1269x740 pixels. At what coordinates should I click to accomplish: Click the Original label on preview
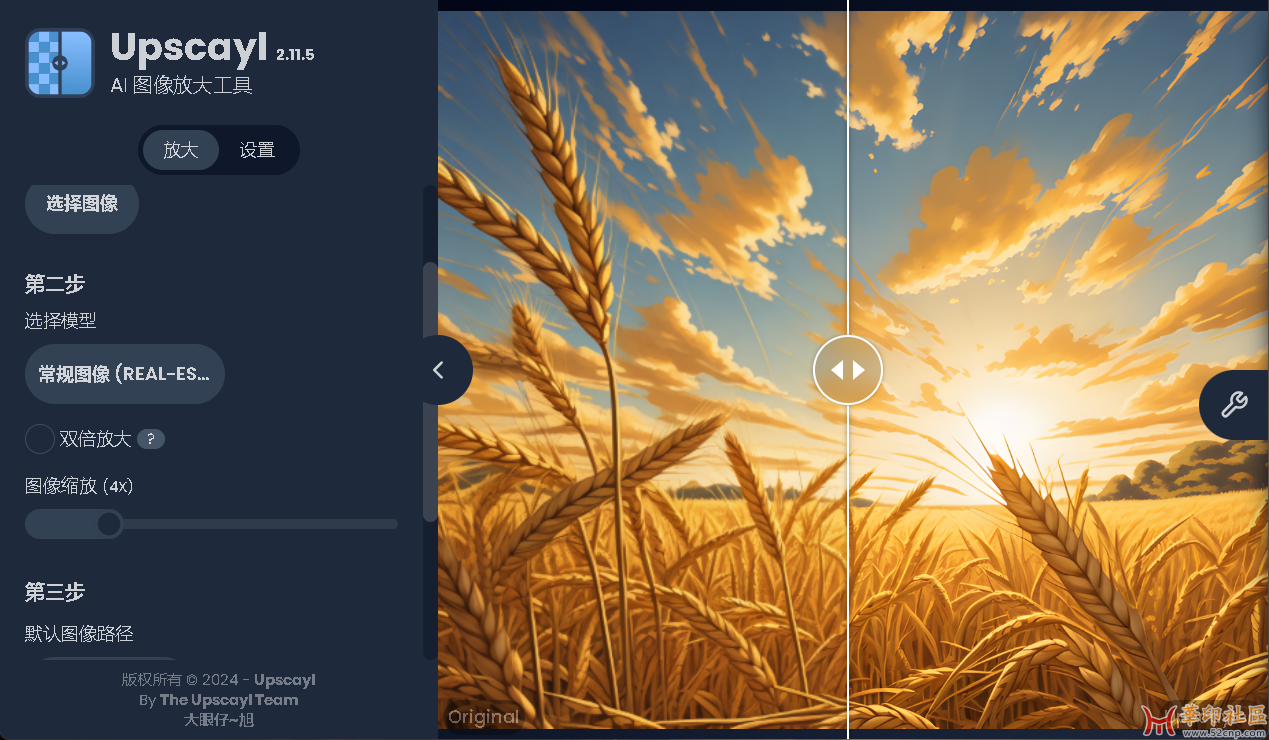[x=484, y=716]
